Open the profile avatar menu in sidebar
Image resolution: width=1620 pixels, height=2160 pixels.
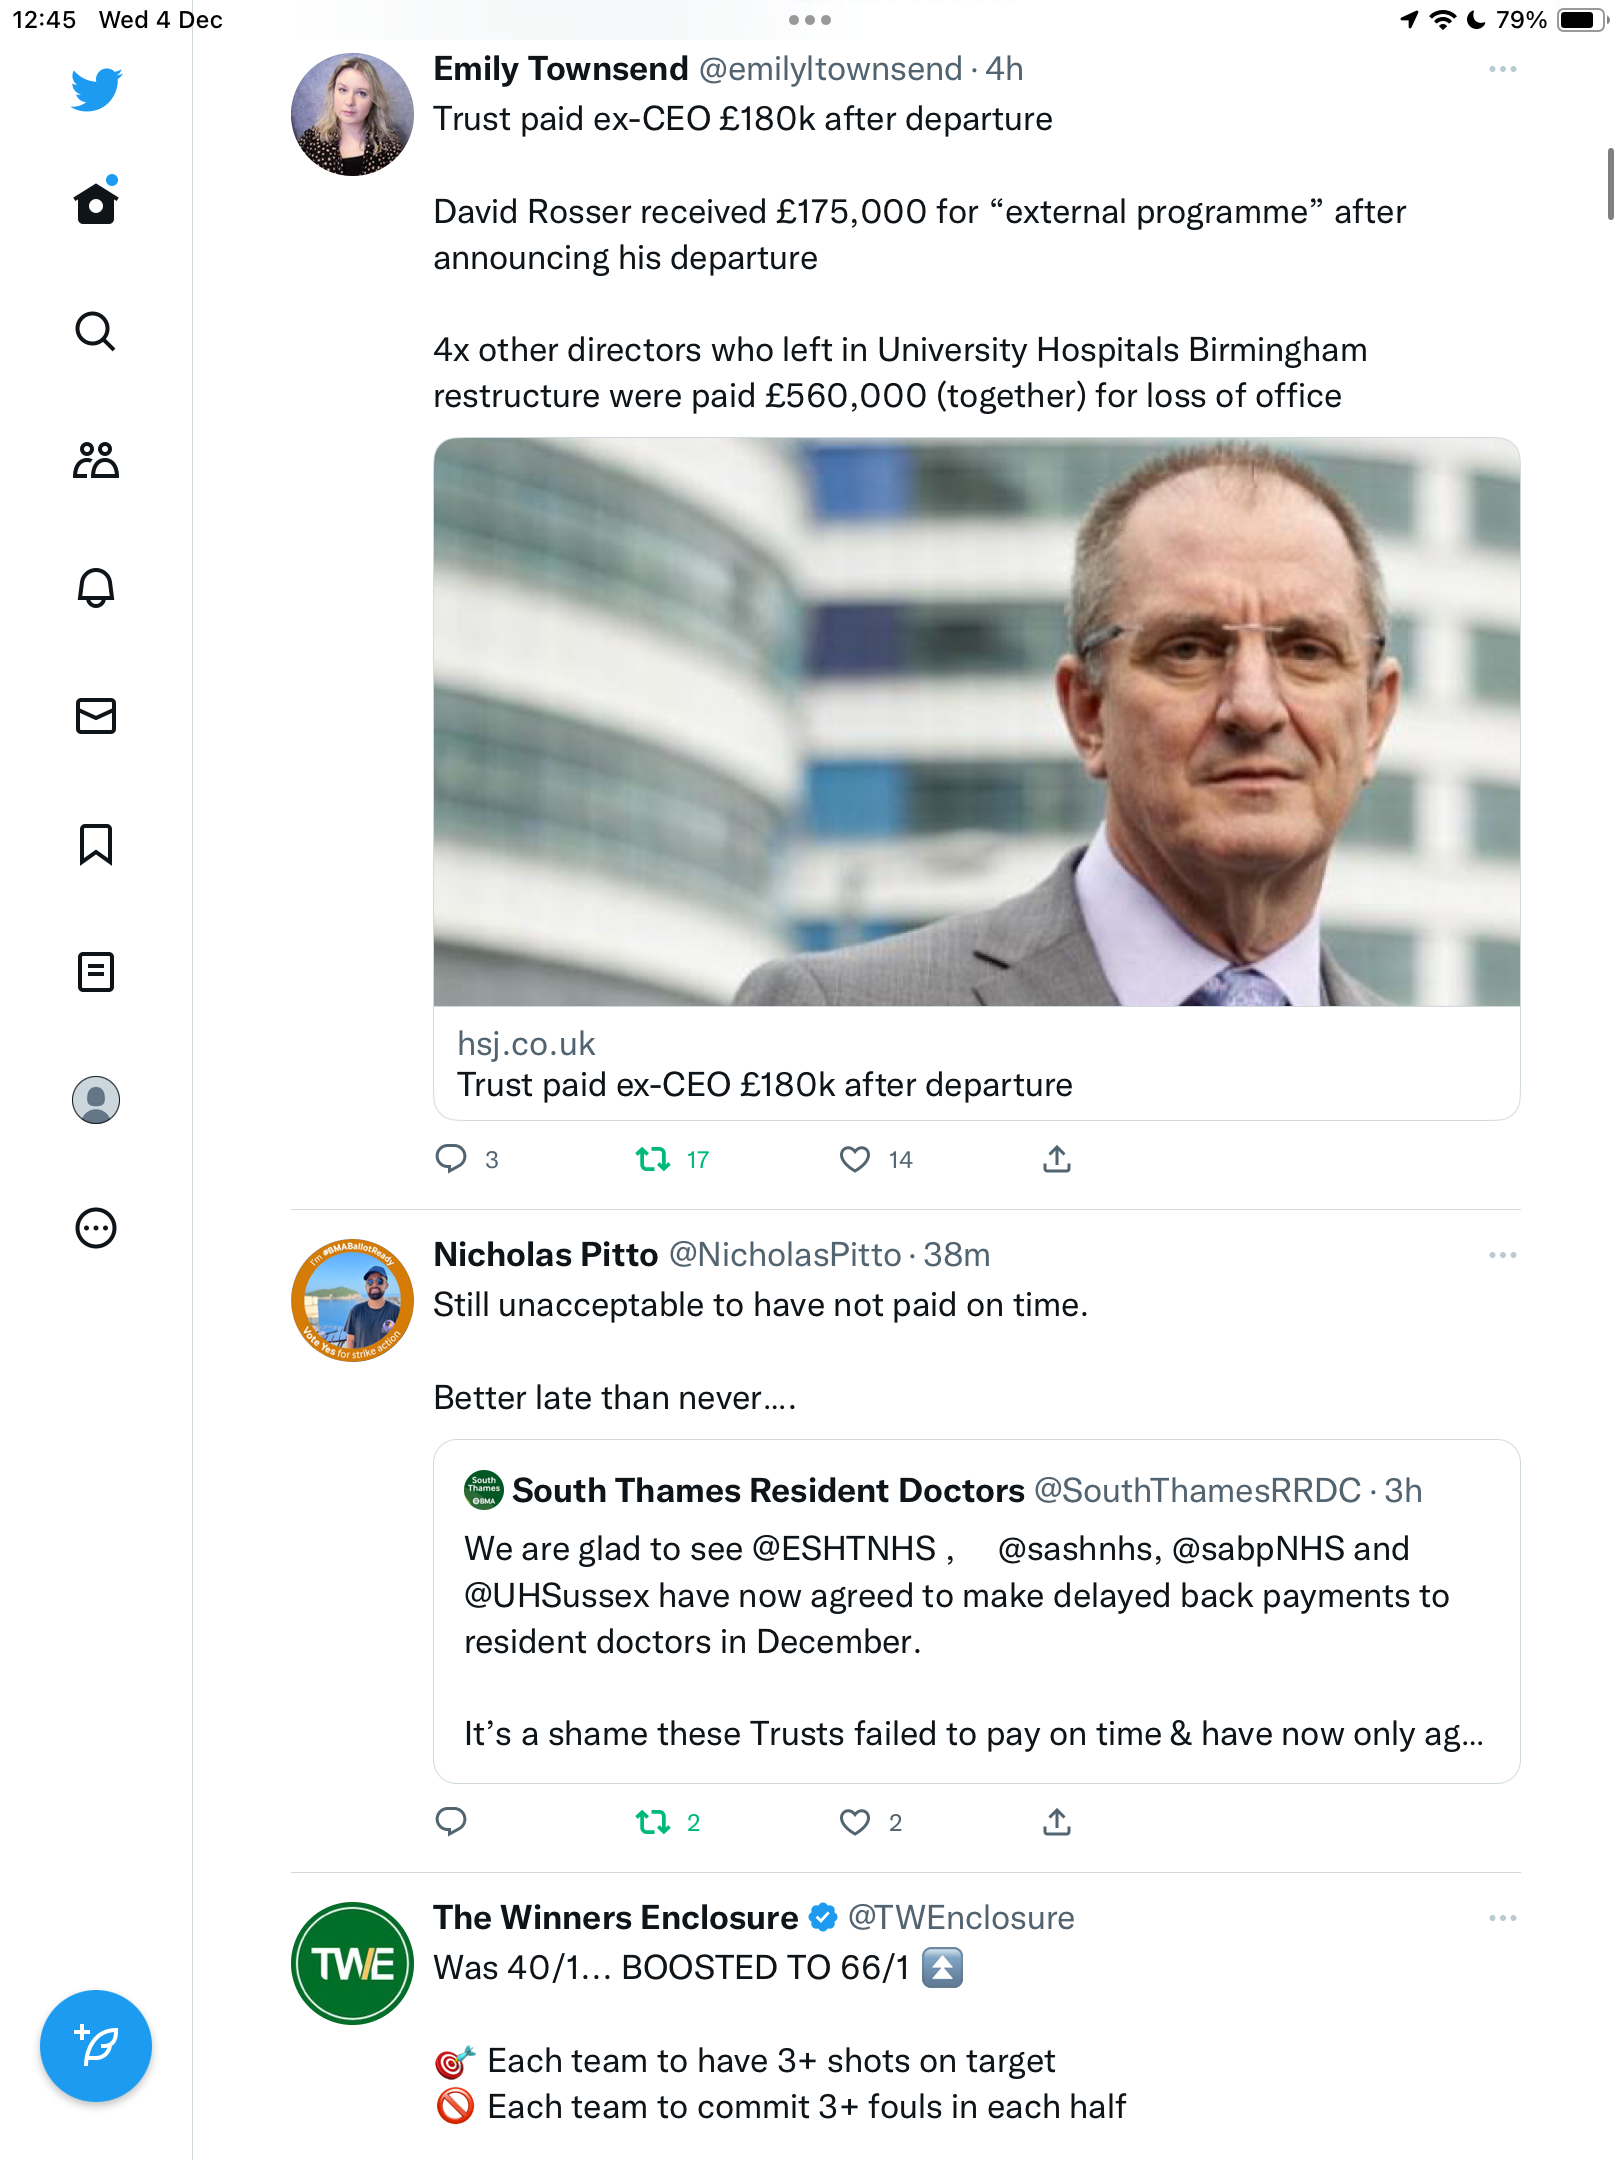click(96, 1100)
